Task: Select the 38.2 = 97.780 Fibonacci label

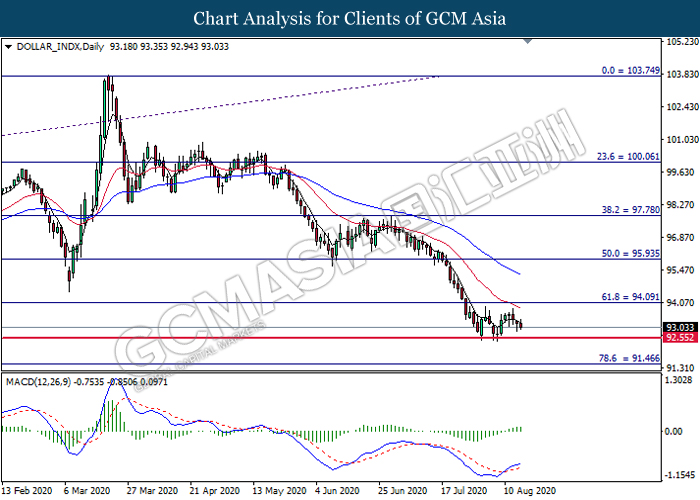Action: pyautogui.click(x=630, y=209)
